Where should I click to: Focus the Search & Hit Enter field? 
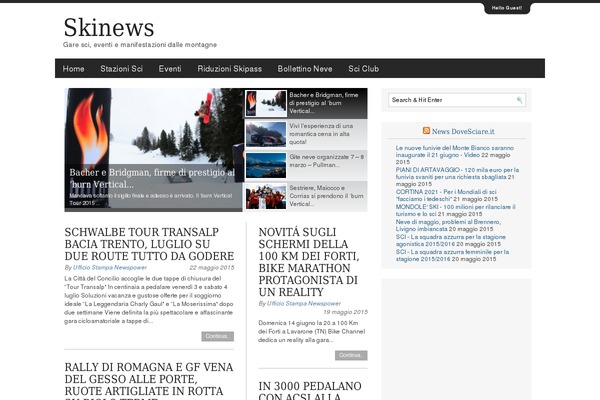pos(457,100)
